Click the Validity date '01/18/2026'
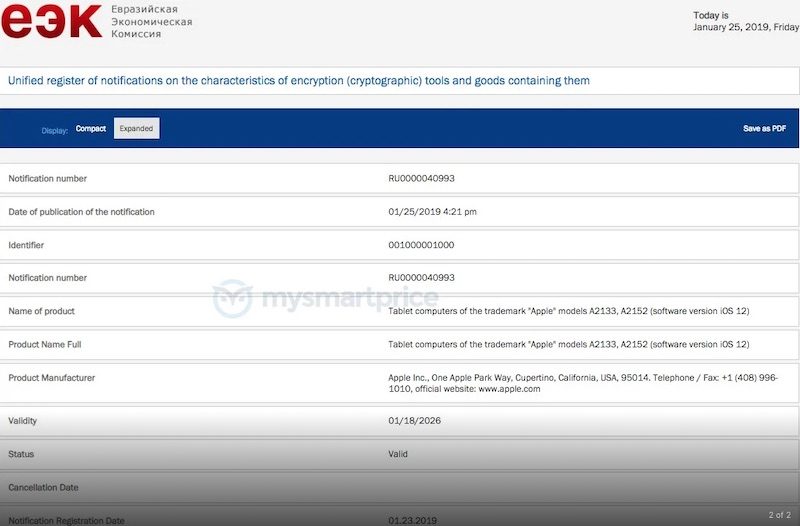Screen dimensions: 800x526 414,421
